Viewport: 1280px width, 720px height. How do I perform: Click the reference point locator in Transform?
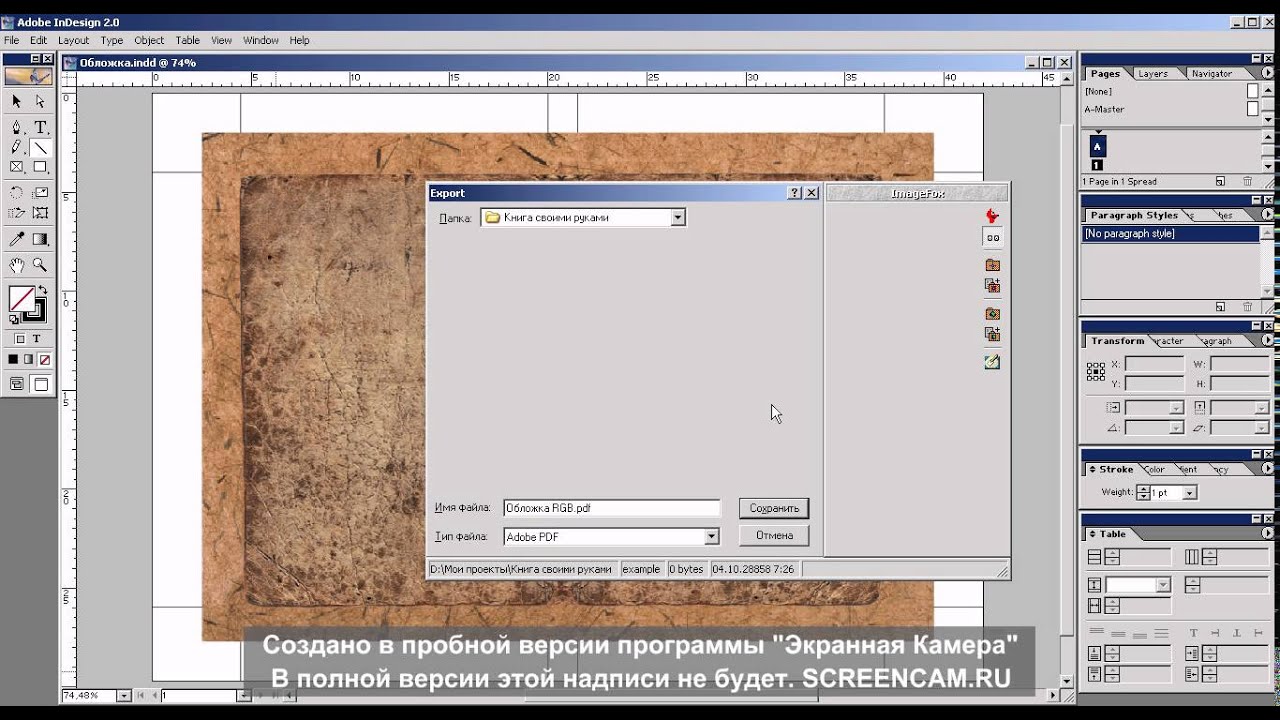[x=1096, y=372]
